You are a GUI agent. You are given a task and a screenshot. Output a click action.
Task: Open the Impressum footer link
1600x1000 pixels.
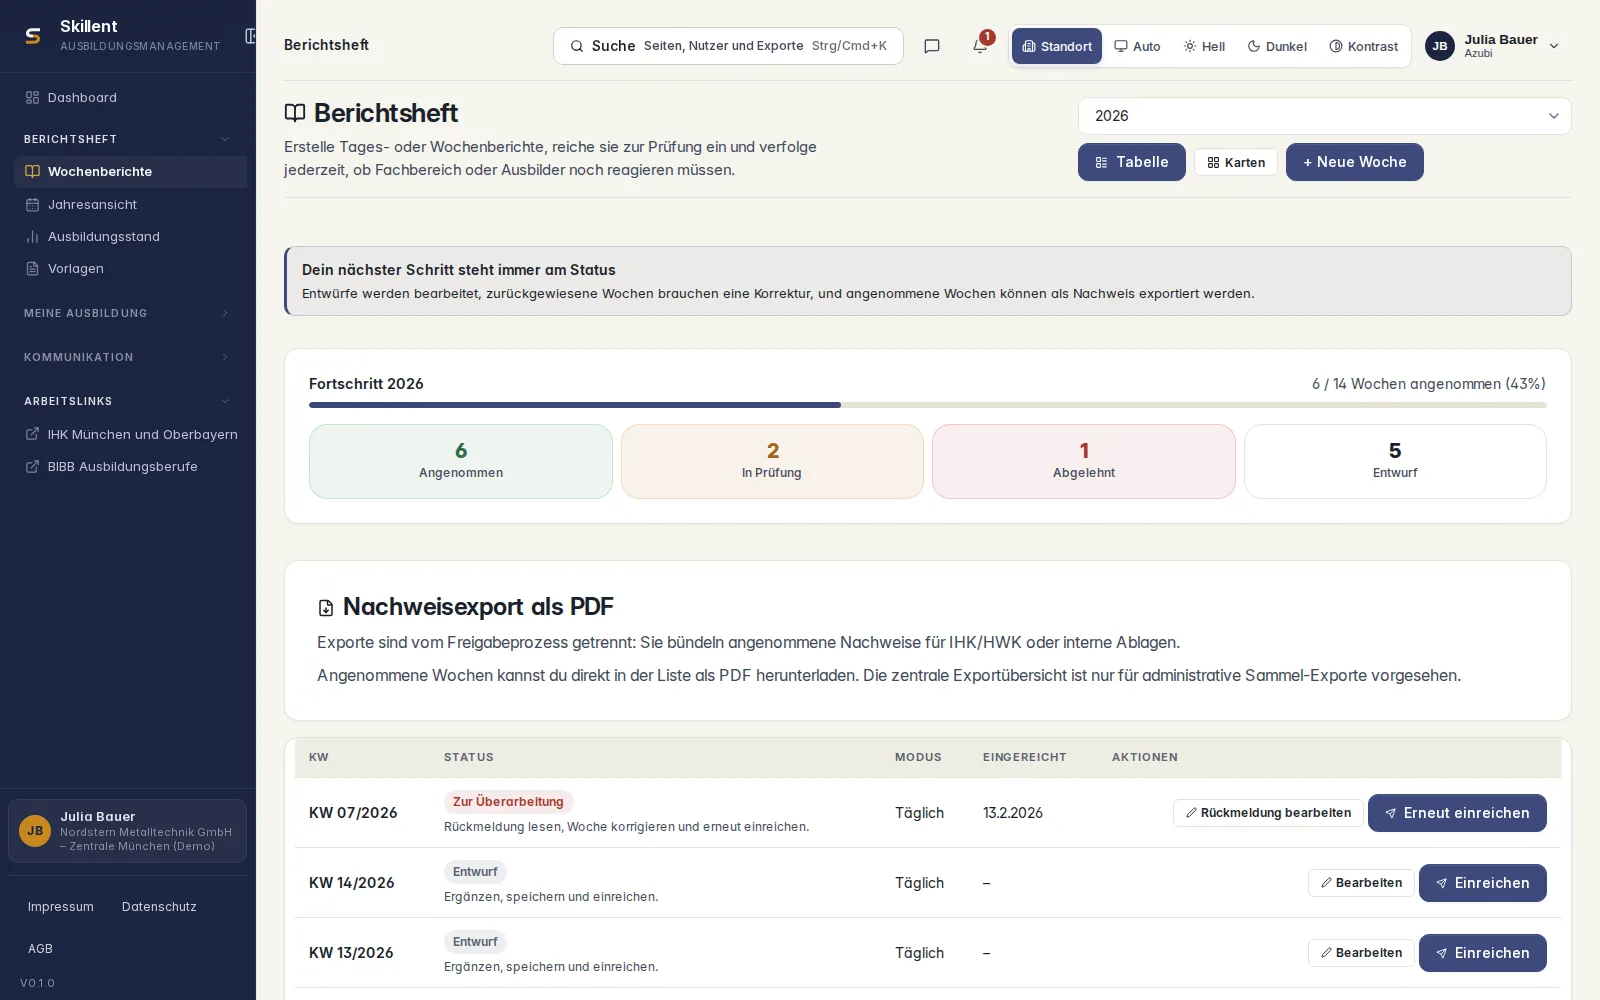(x=61, y=907)
